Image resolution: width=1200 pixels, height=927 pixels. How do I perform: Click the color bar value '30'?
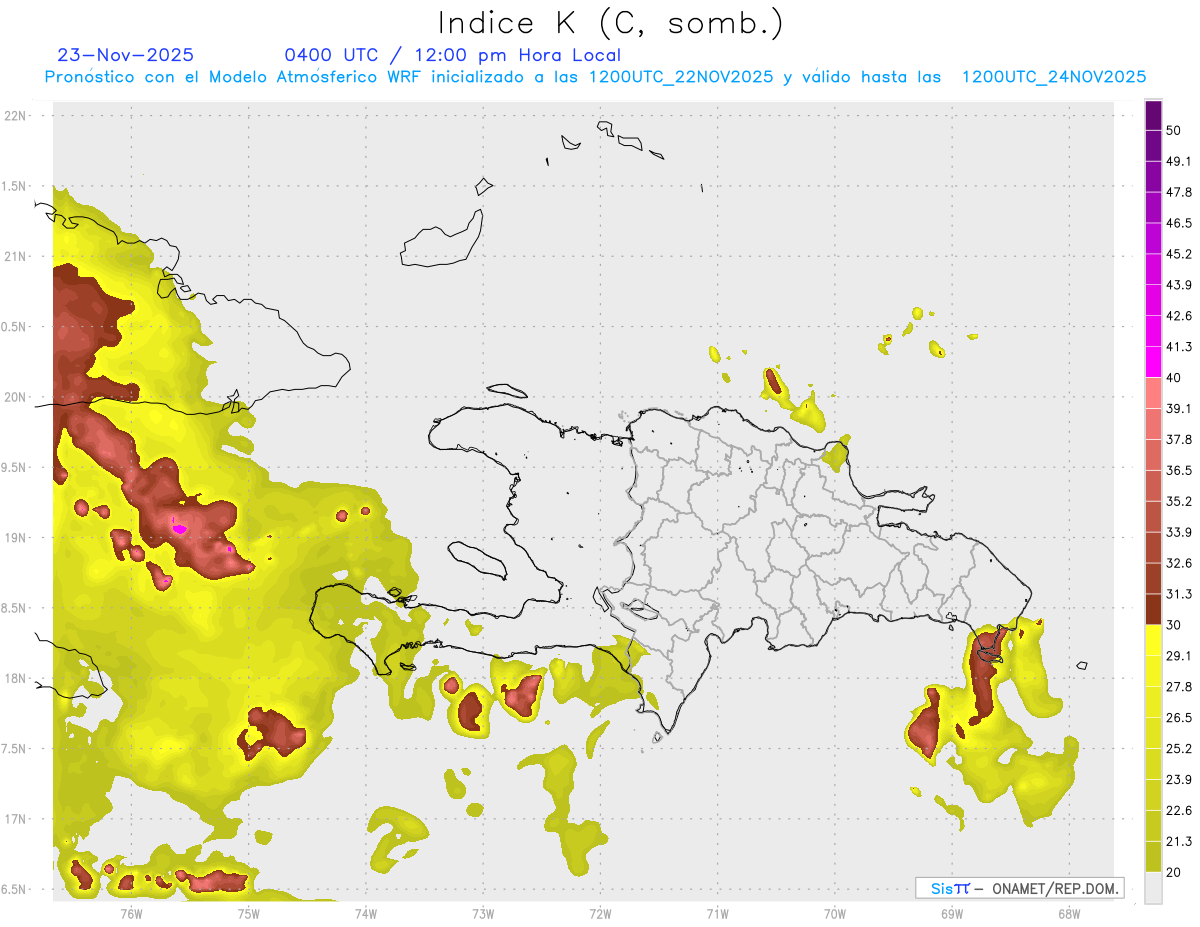[1174, 625]
